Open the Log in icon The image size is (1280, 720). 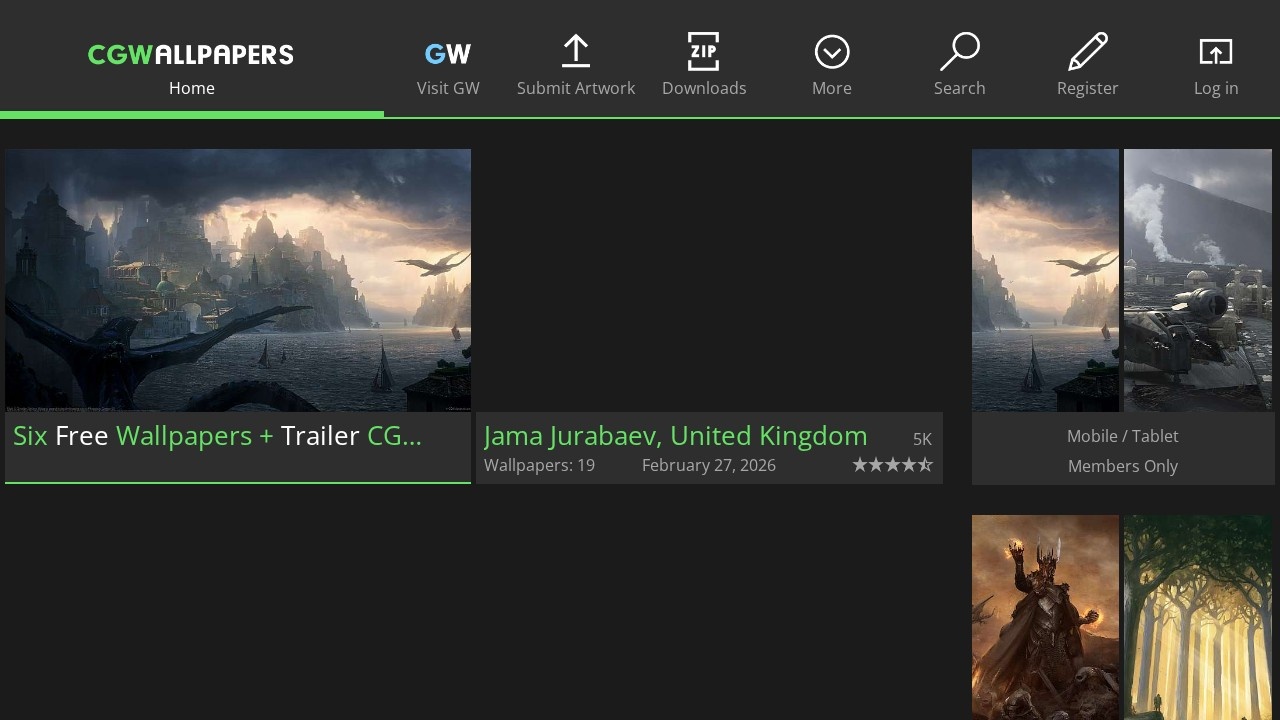1215,50
